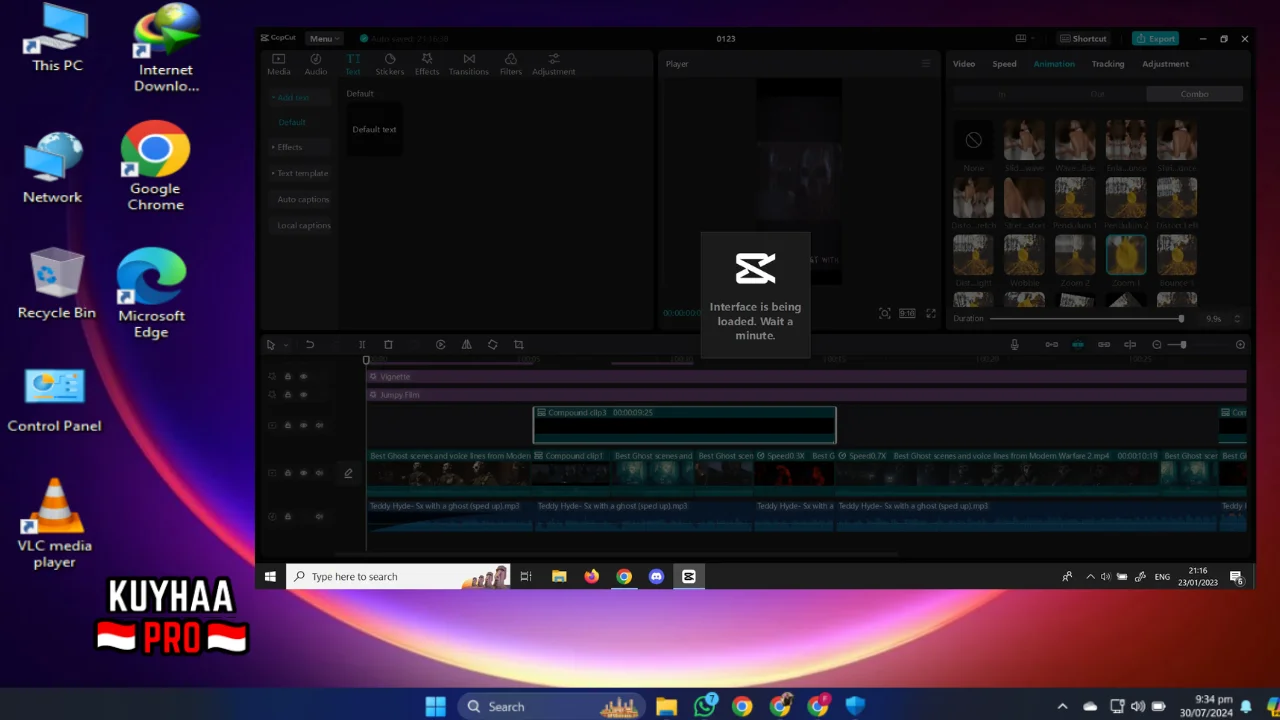Lock the Vignette effect track
This screenshot has width=1280, height=720.
coord(287,377)
